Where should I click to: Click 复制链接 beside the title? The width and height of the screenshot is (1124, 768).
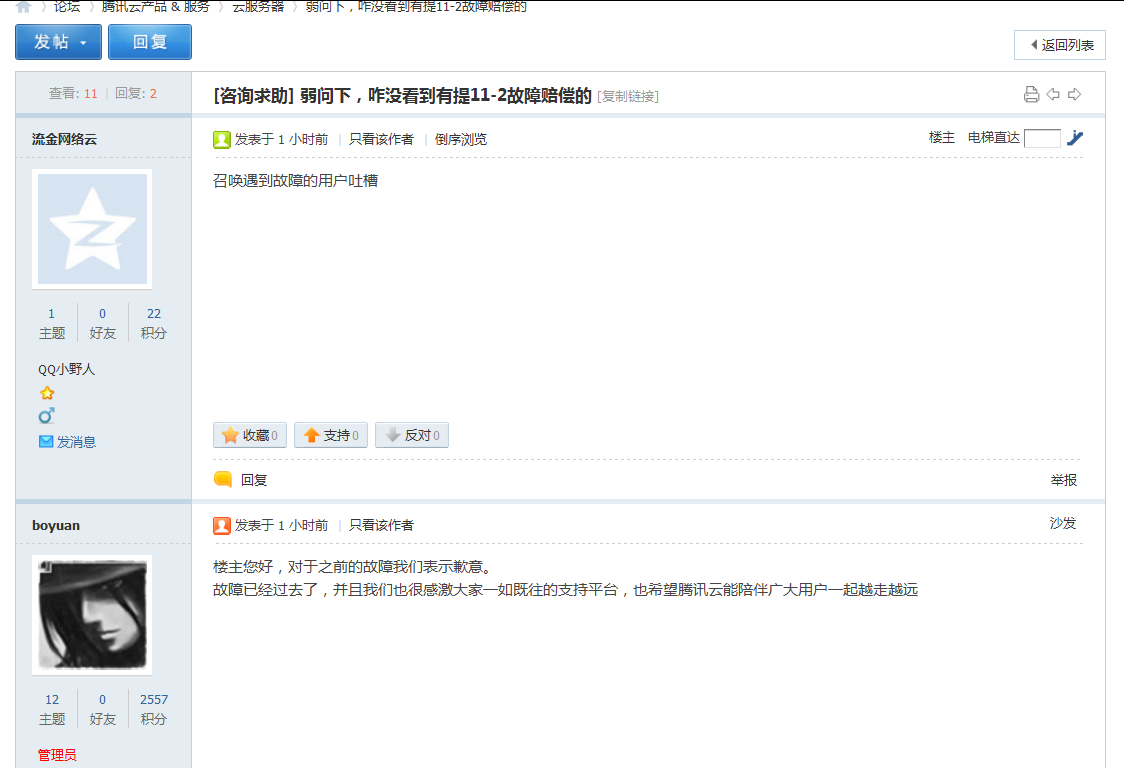coord(628,96)
